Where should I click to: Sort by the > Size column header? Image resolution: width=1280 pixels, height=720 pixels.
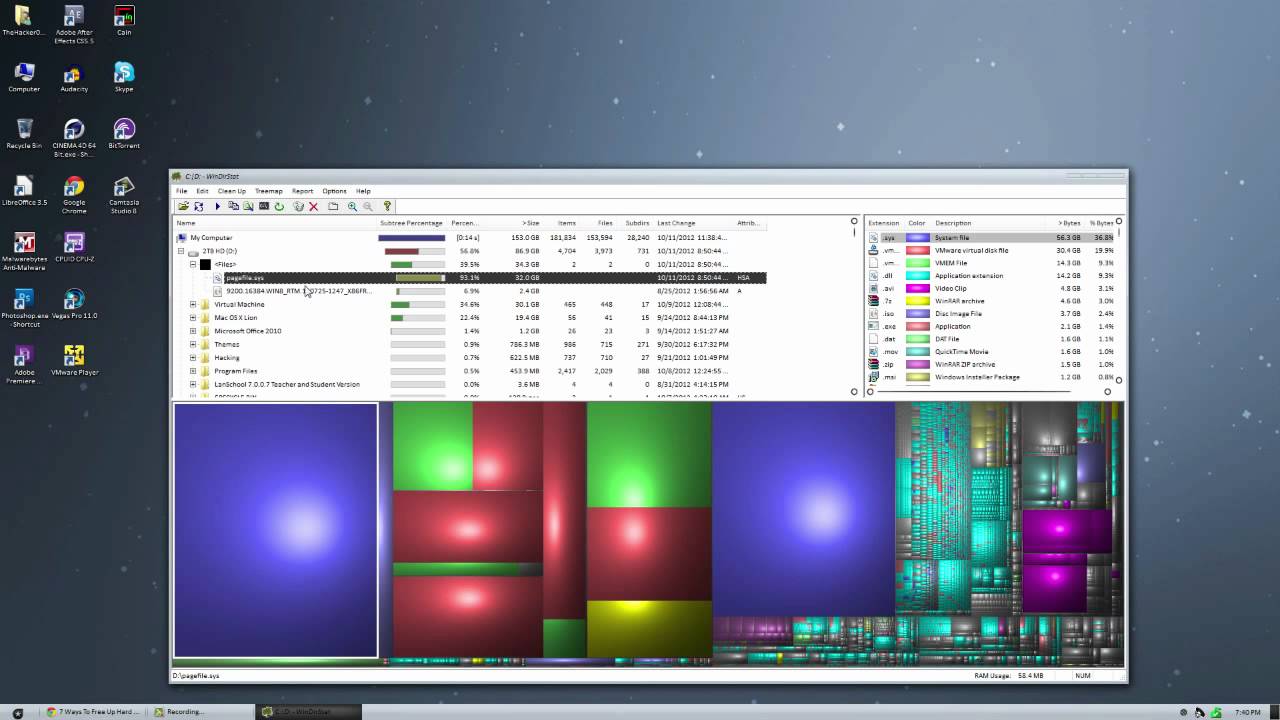click(x=512, y=223)
